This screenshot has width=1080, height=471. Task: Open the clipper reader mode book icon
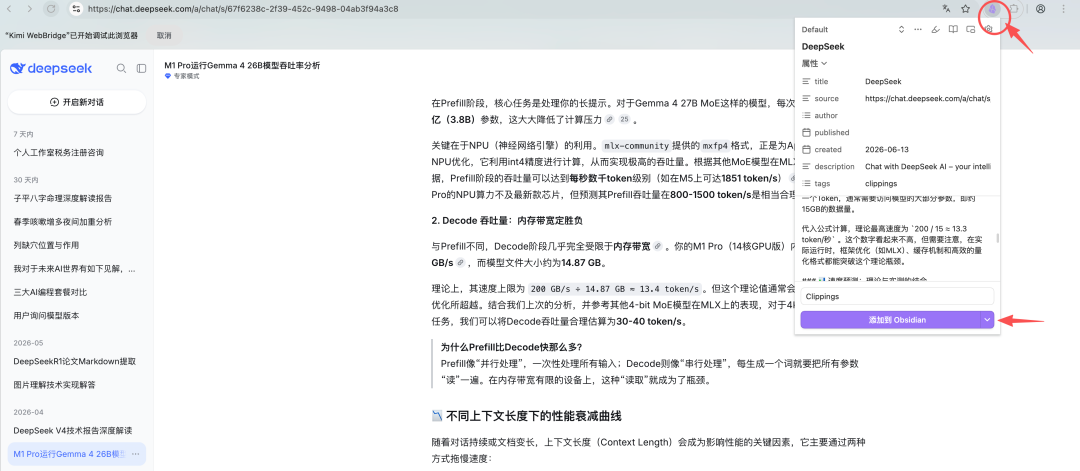pyautogui.click(x=953, y=30)
